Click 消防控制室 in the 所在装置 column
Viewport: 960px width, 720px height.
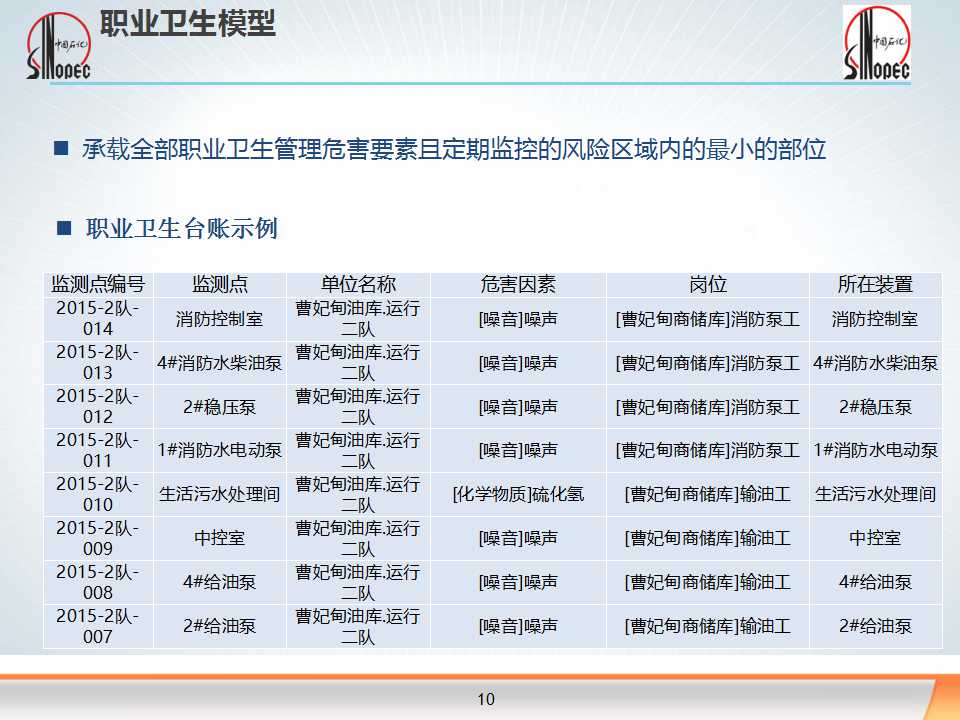click(x=875, y=319)
